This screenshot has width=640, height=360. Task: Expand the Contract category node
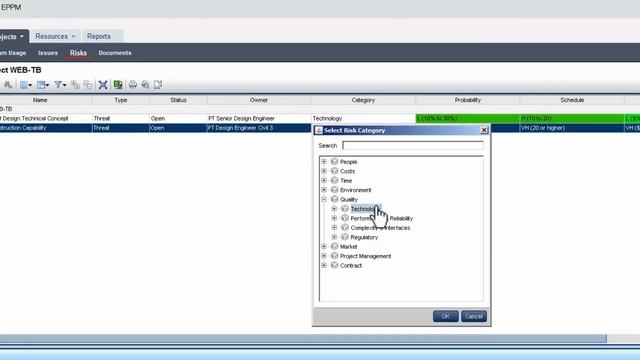(x=324, y=265)
